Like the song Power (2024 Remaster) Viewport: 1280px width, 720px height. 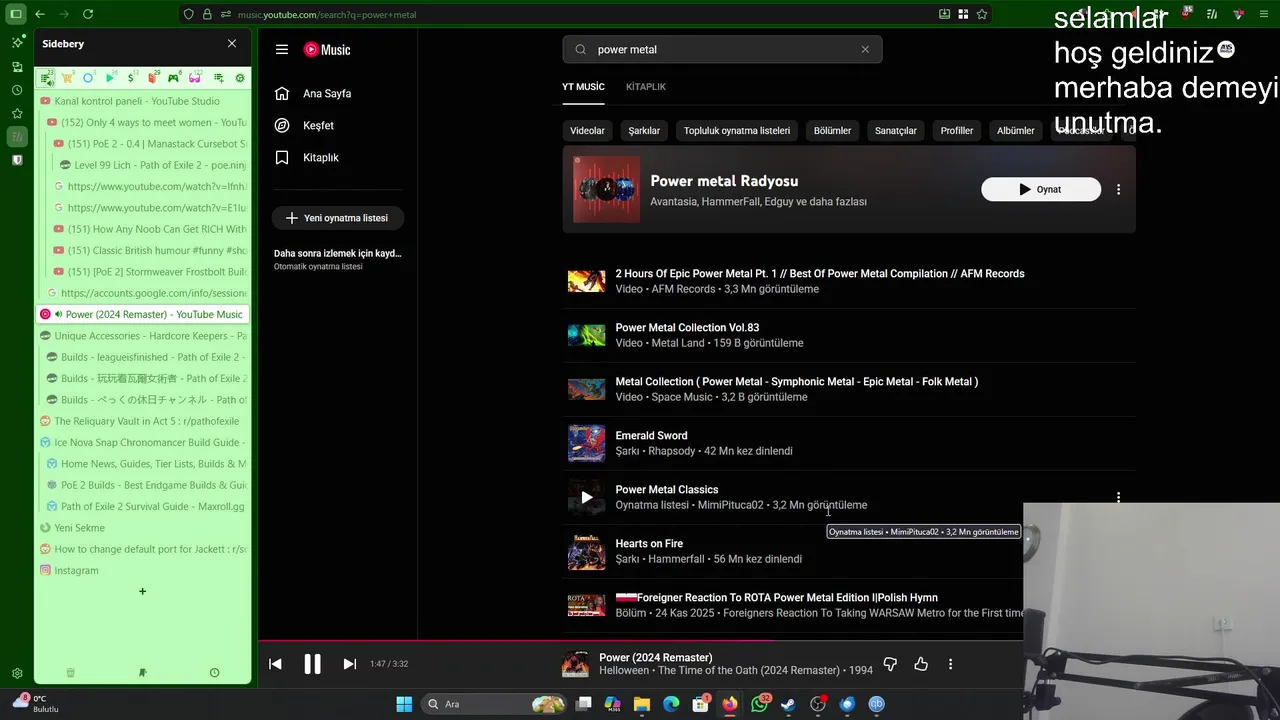[921, 664]
